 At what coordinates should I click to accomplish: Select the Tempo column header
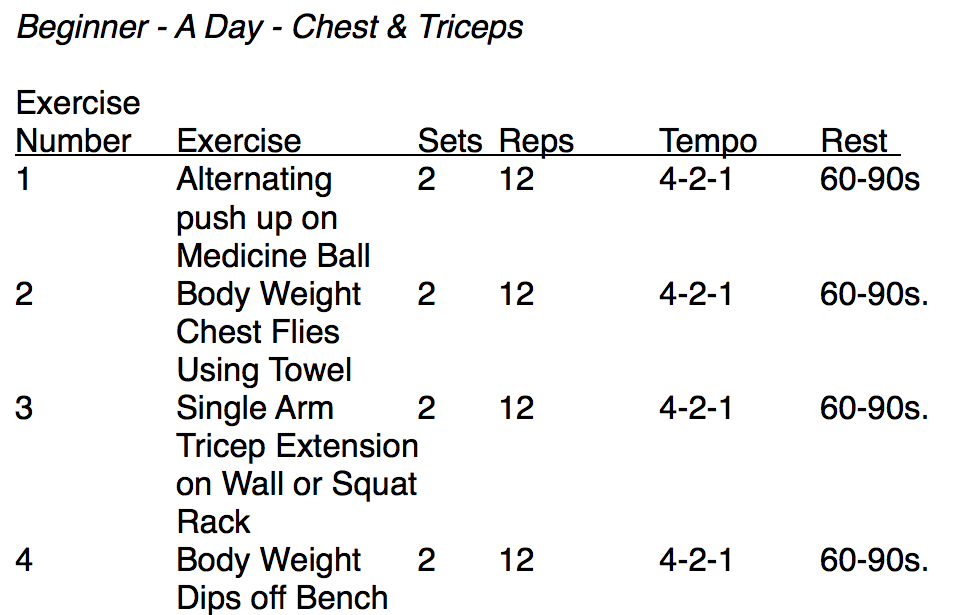[708, 142]
